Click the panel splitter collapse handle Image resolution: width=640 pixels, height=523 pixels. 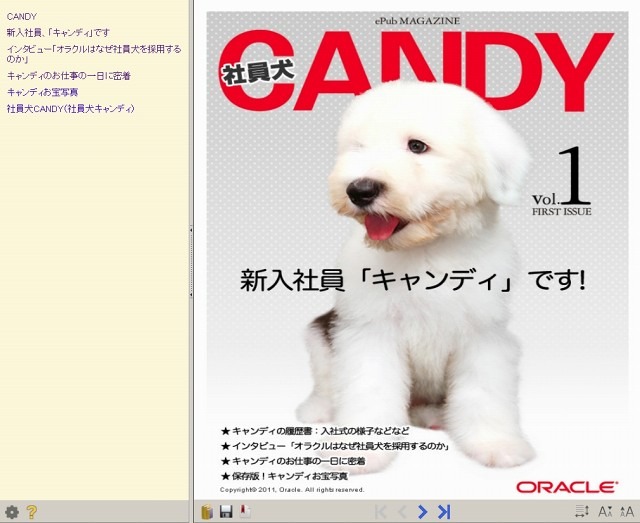click(x=191, y=261)
